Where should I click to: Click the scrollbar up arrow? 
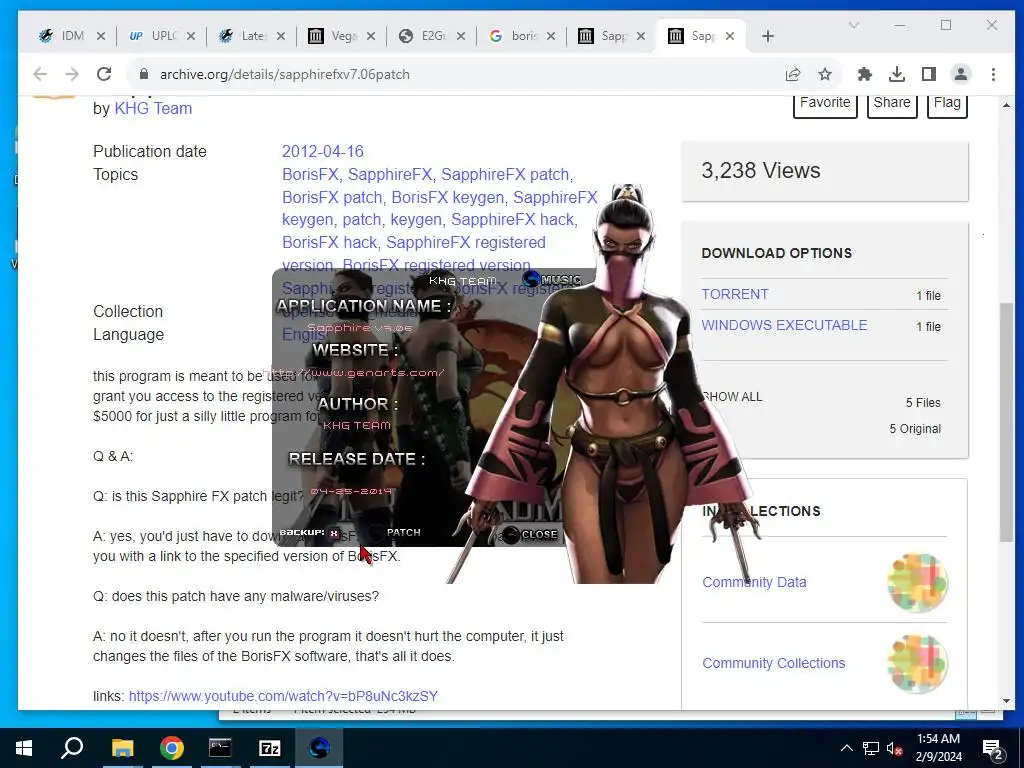pyautogui.click(x=1006, y=104)
